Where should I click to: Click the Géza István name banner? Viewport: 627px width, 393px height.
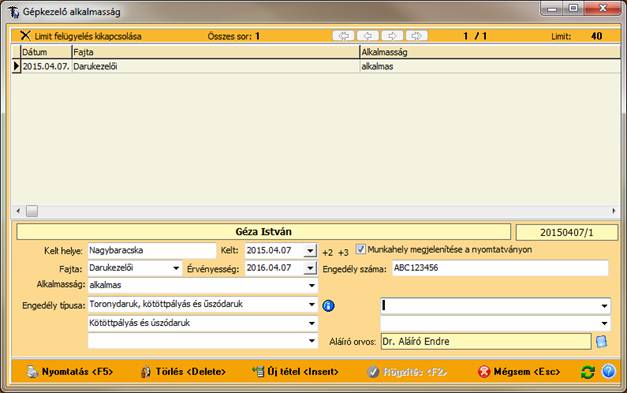[x=264, y=232]
